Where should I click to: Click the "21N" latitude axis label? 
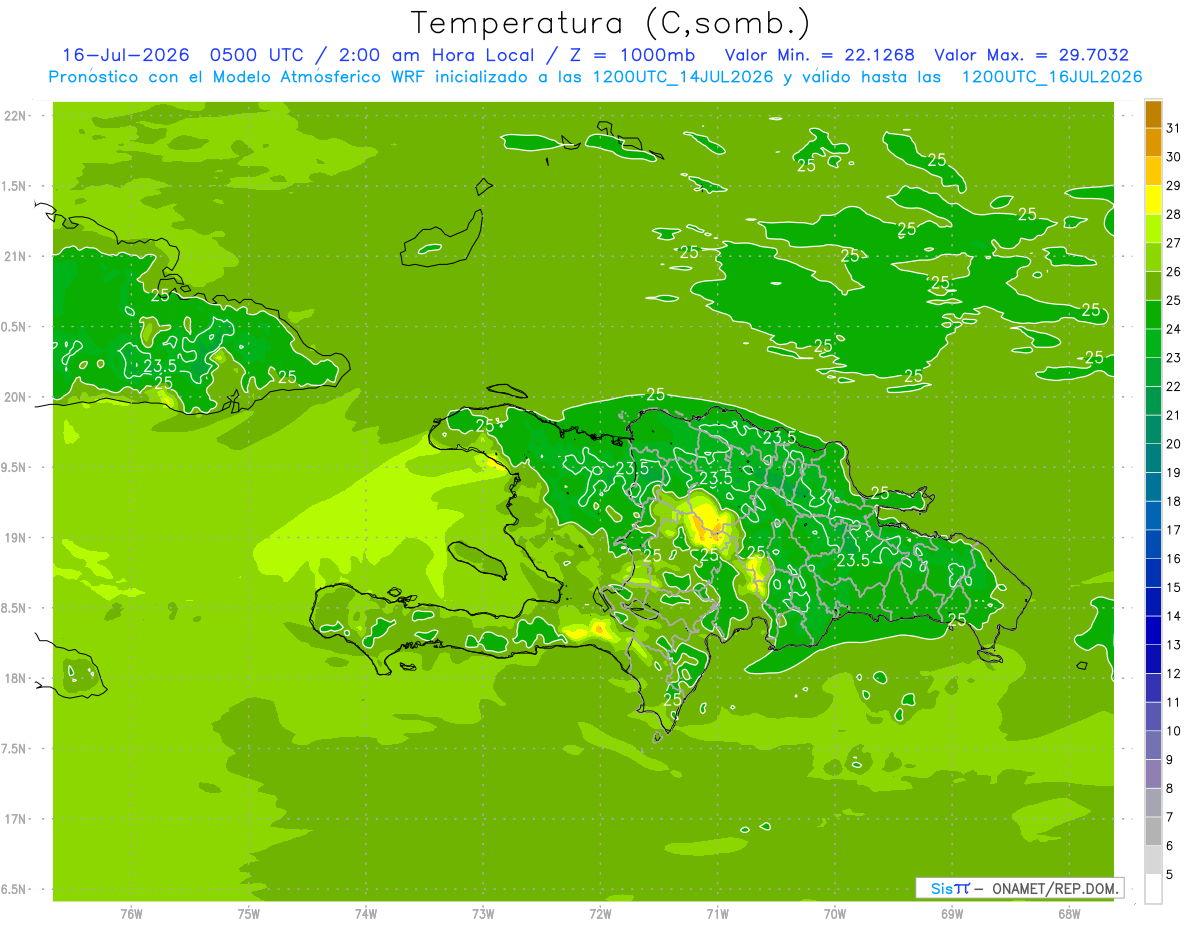click(16, 257)
